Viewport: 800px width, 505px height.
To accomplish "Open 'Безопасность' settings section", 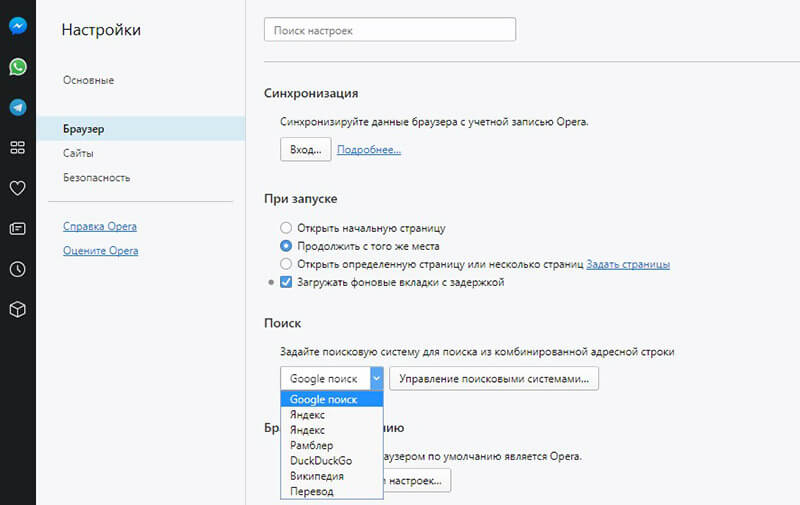I will (x=96, y=178).
